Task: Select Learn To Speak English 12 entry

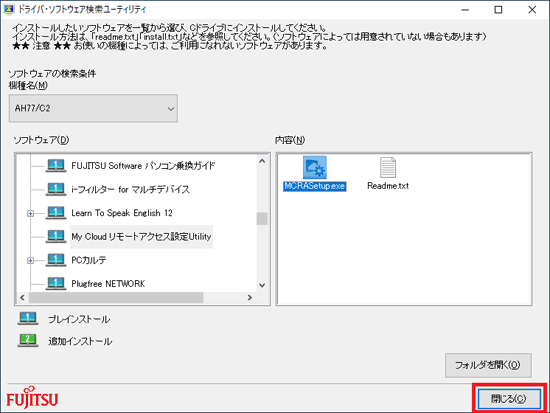Action: (x=122, y=213)
